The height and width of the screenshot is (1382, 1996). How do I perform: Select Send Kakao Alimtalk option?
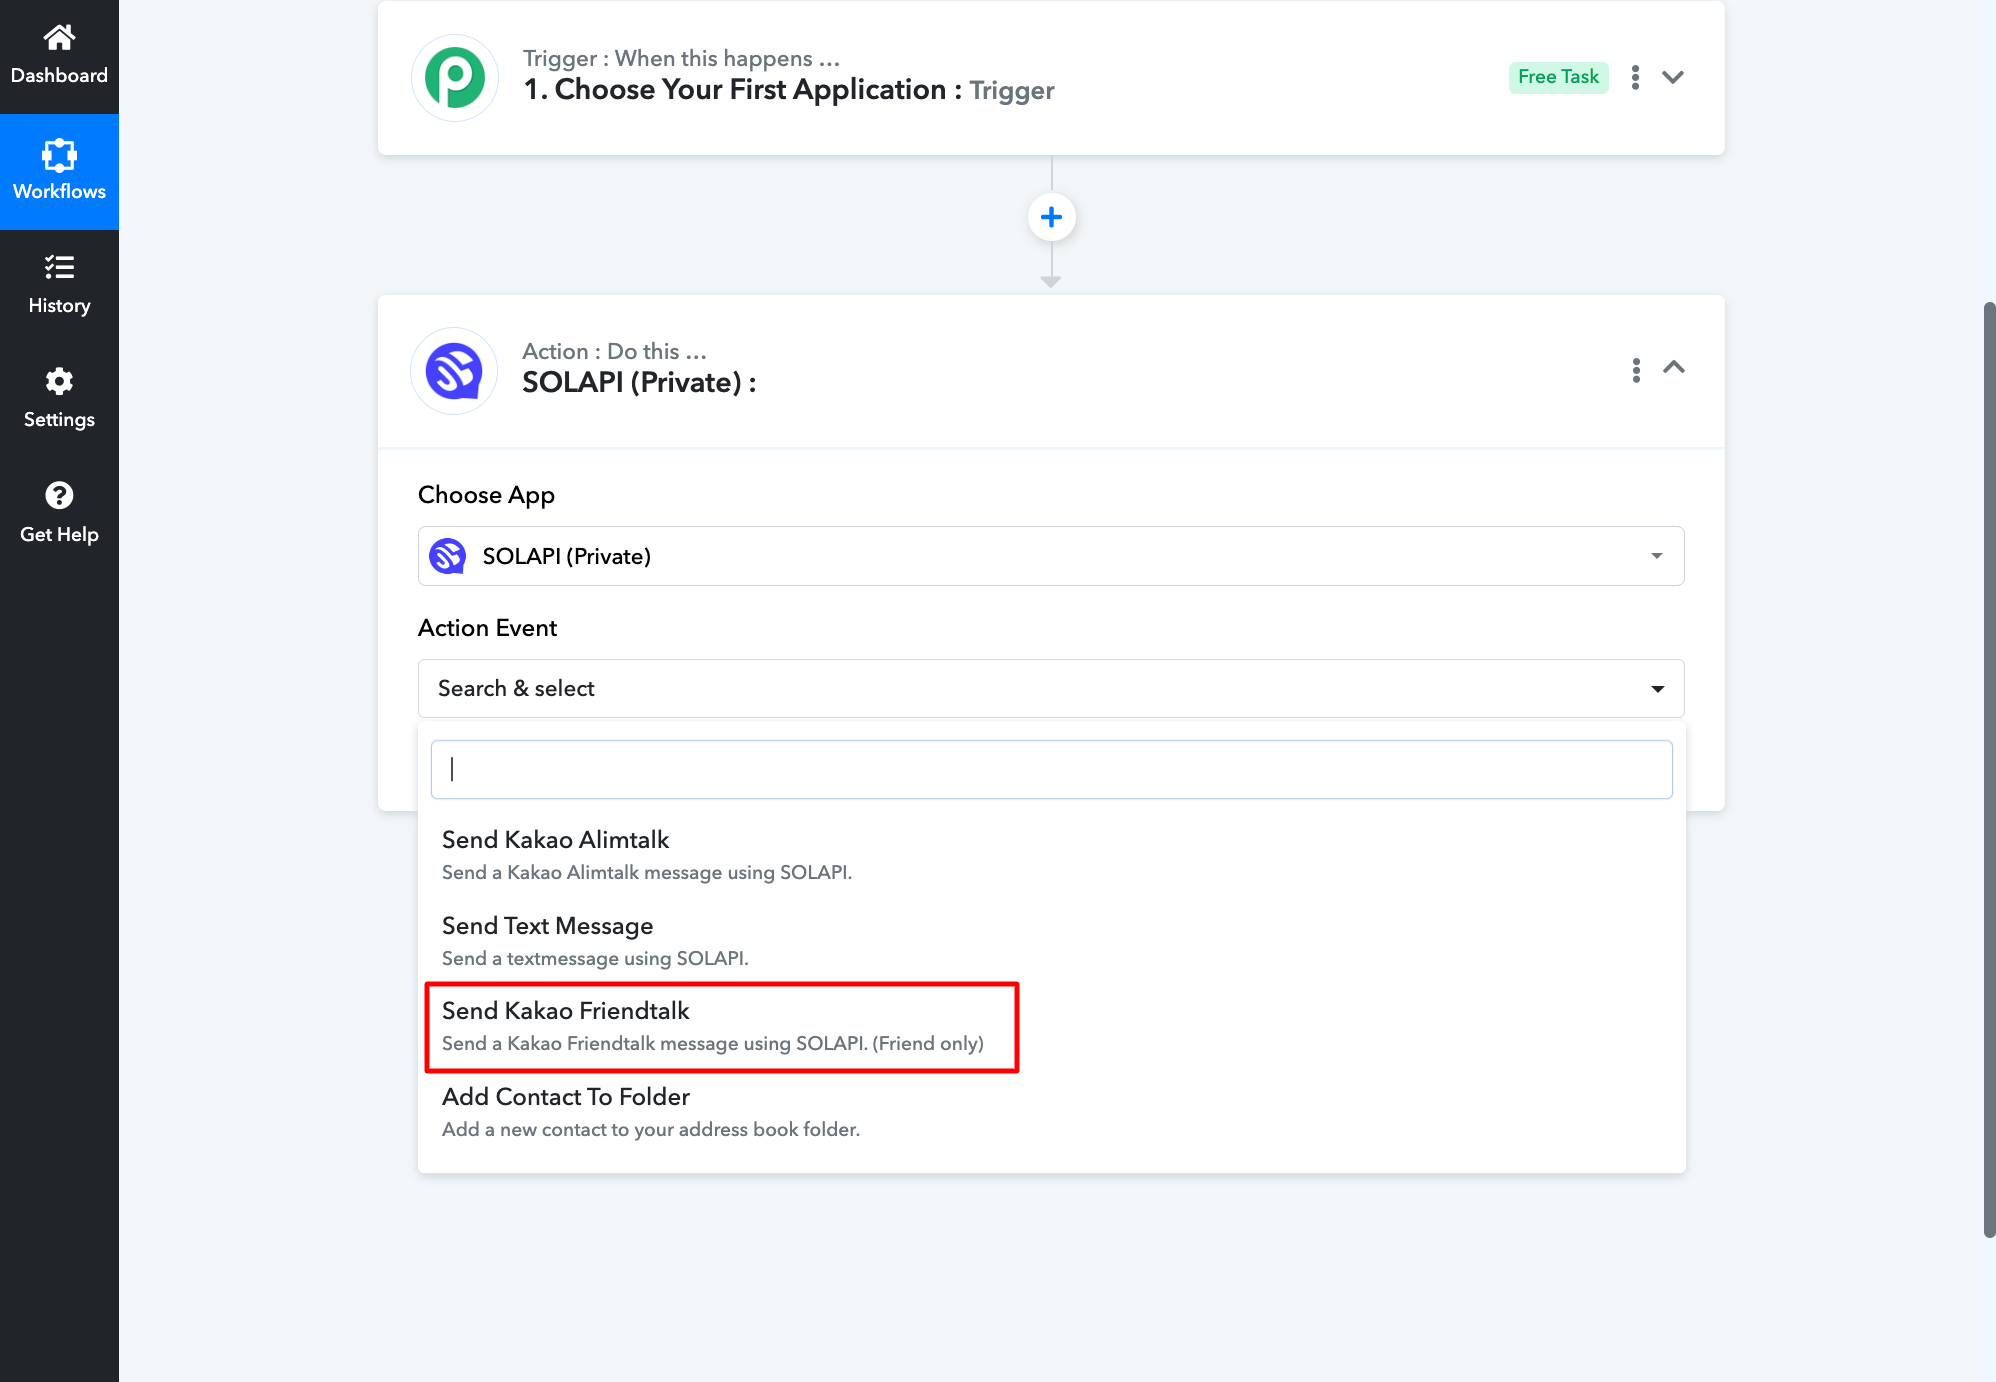(1051, 855)
